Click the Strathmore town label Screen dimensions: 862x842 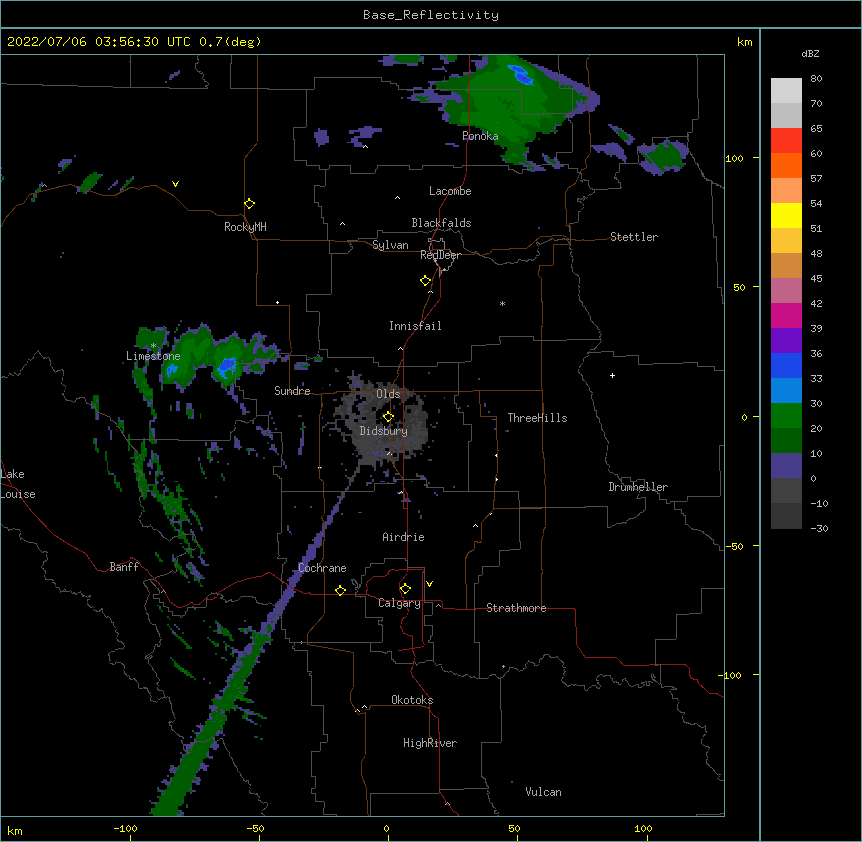click(516, 608)
